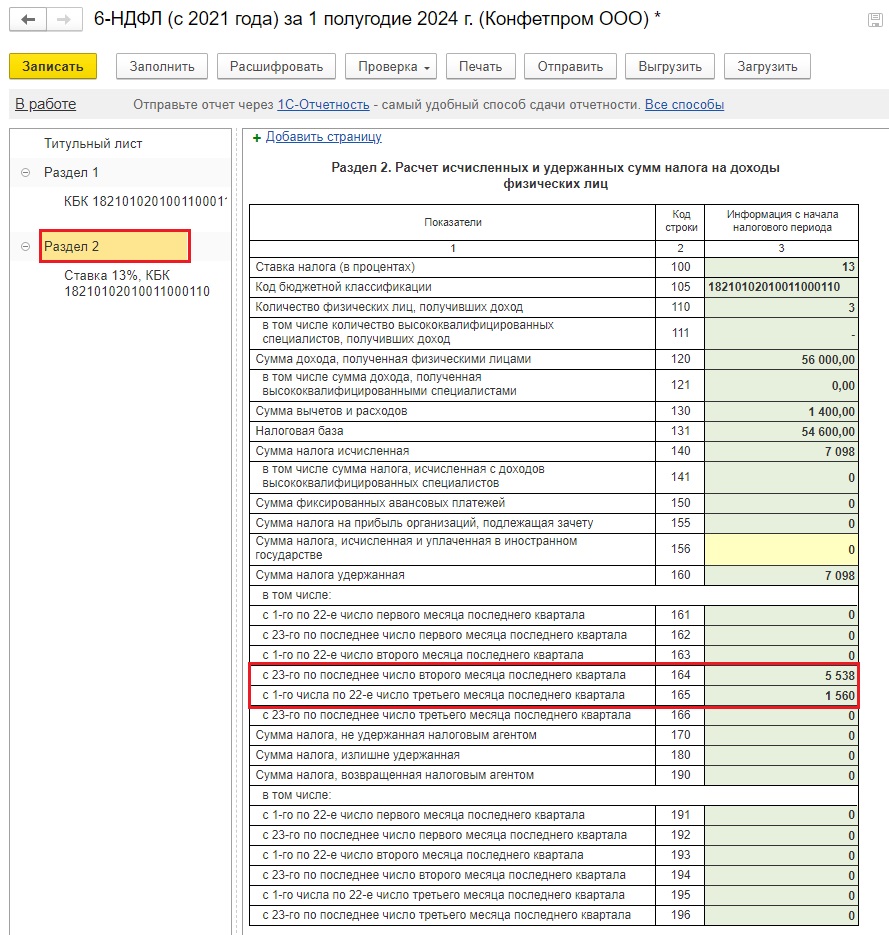Image resolution: width=889 pixels, height=935 pixels.
Task: Click the line 163 value field
Action: click(x=781, y=655)
